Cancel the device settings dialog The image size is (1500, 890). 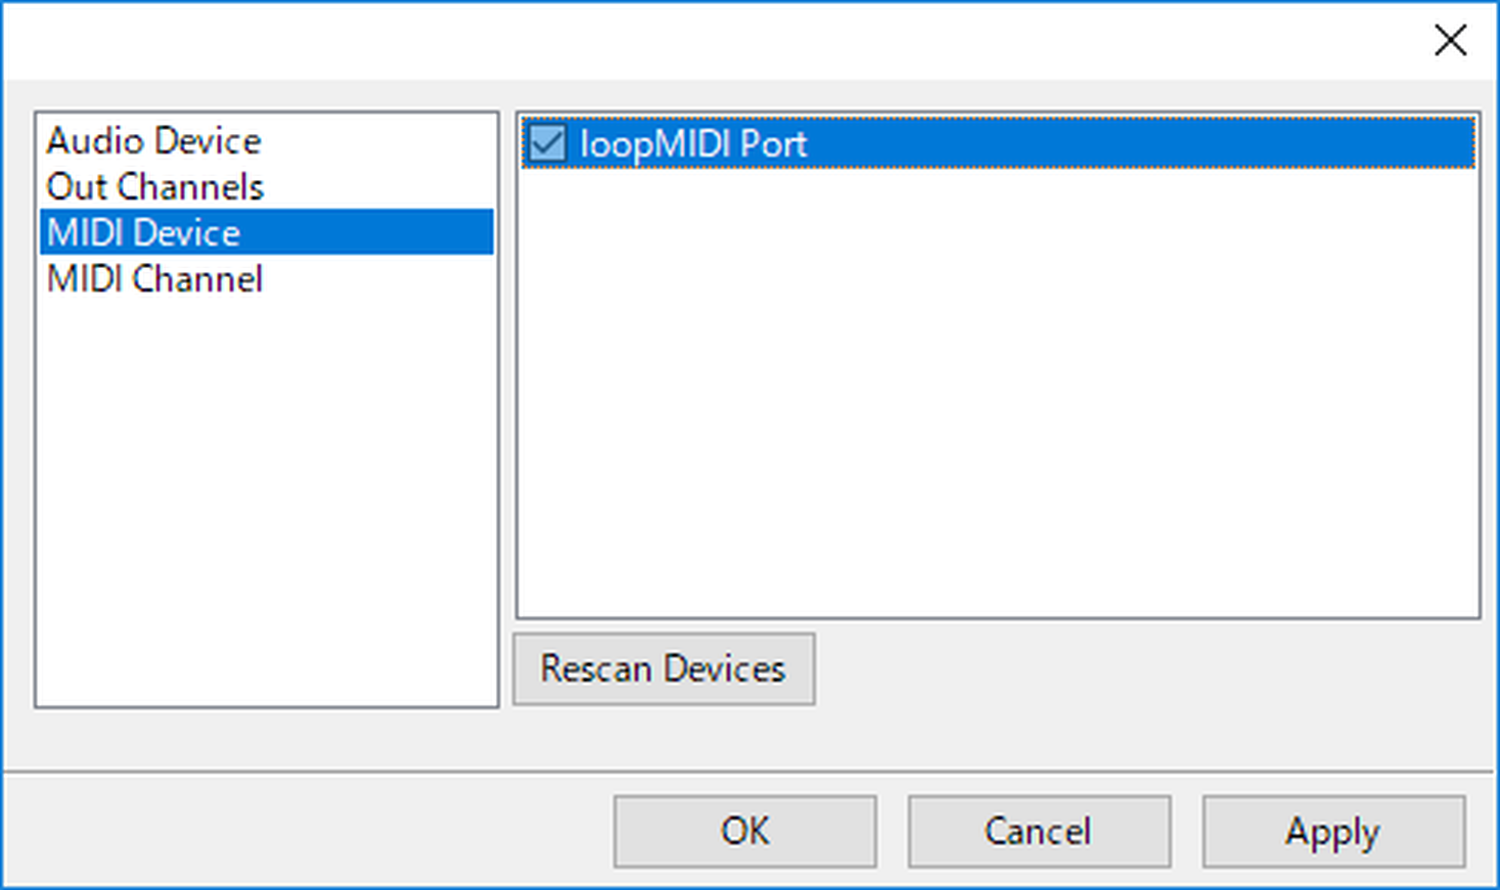pos(1039,831)
